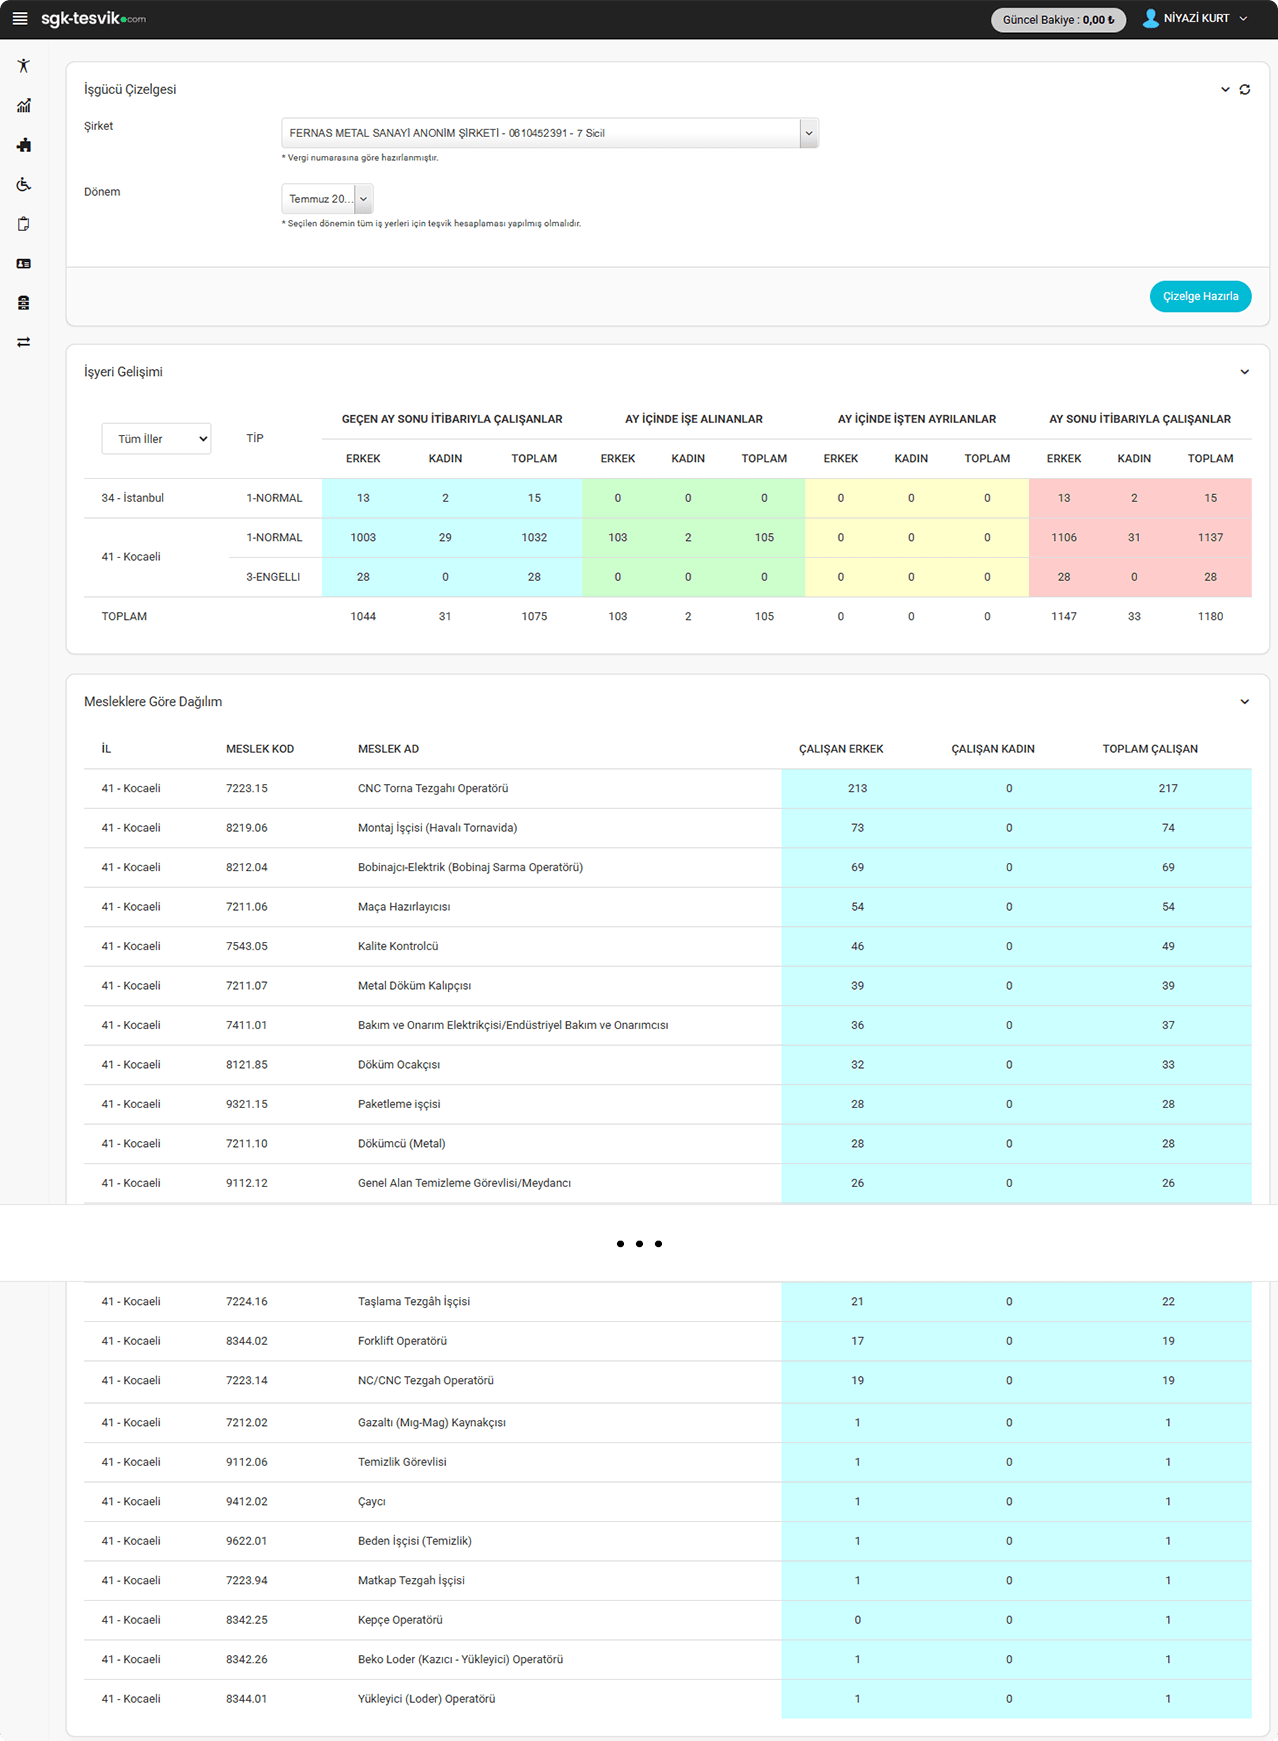The image size is (1278, 1741).
Task: Click the Çizelge Hazırla button
Action: point(1200,297)
